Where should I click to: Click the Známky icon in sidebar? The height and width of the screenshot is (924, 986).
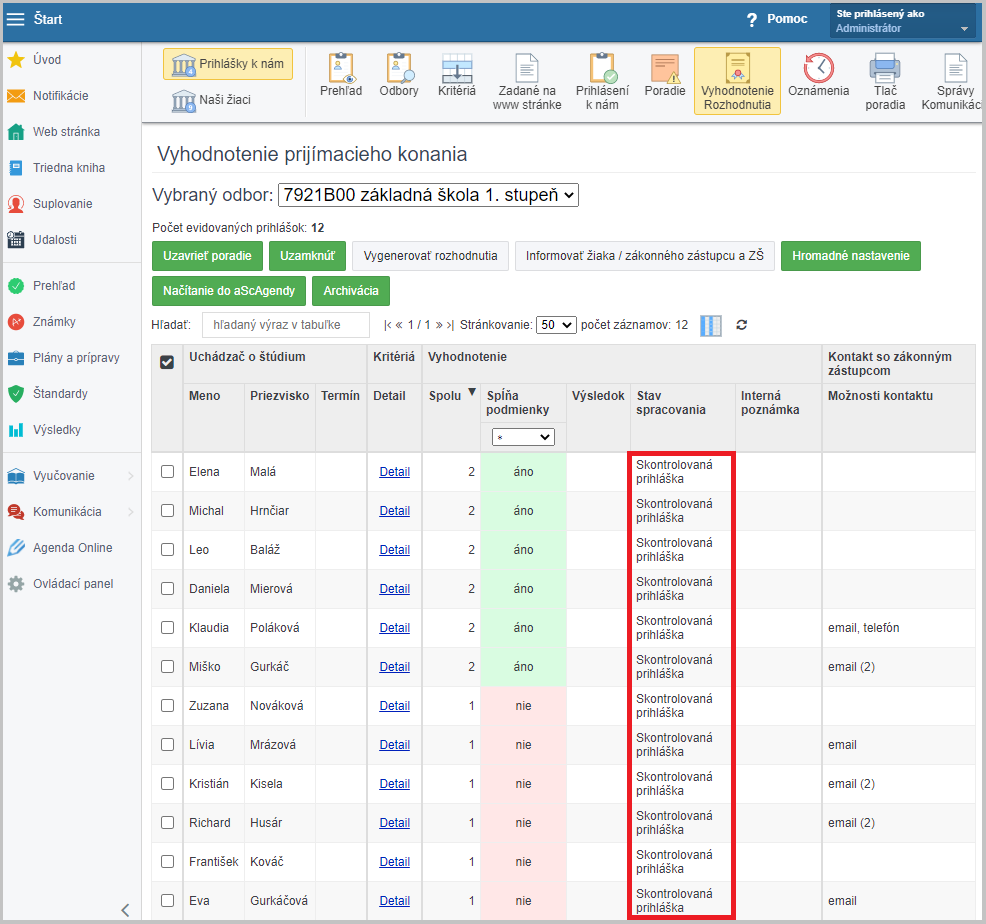[16, 321]
